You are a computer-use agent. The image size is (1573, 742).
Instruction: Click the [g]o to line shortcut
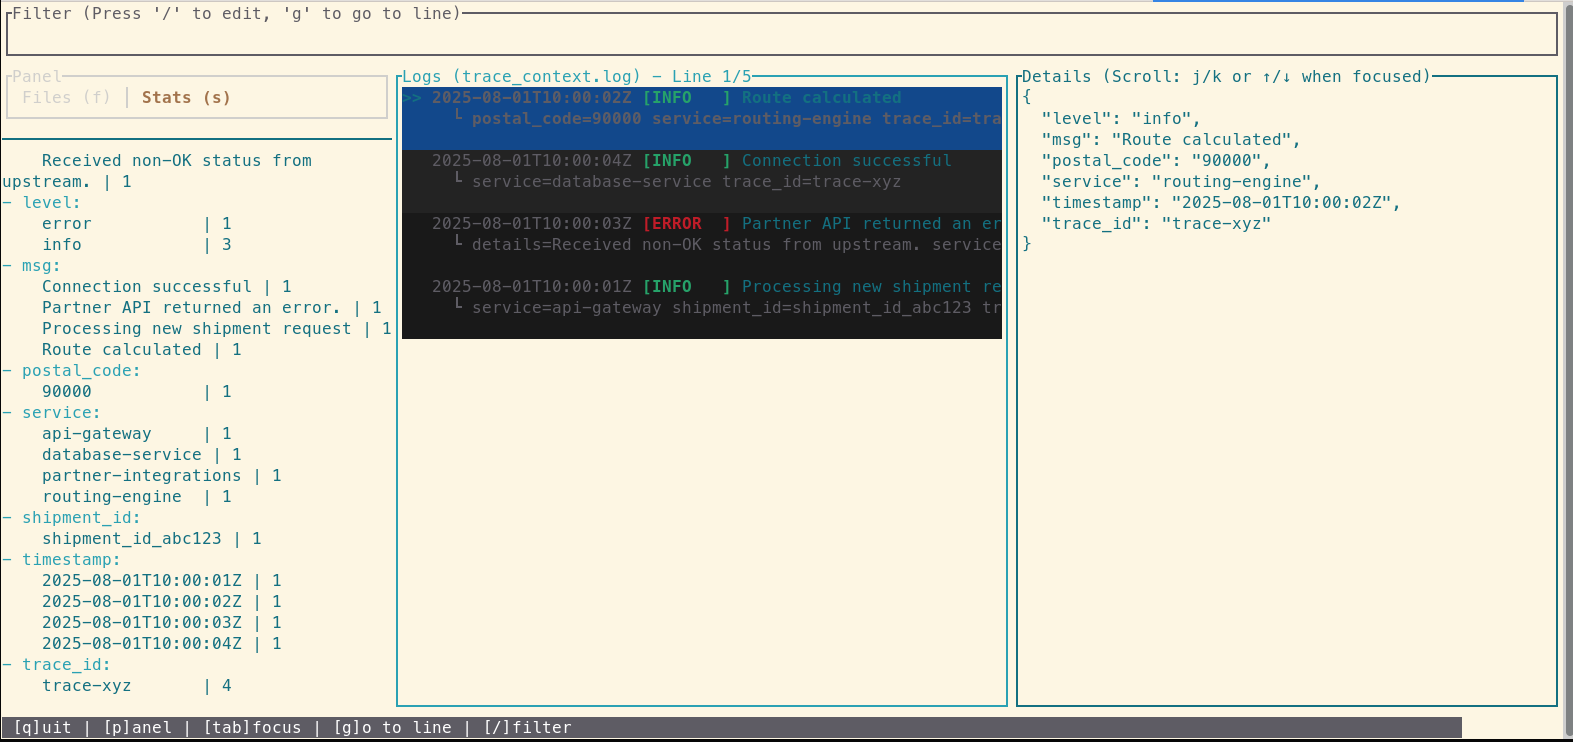392,727
